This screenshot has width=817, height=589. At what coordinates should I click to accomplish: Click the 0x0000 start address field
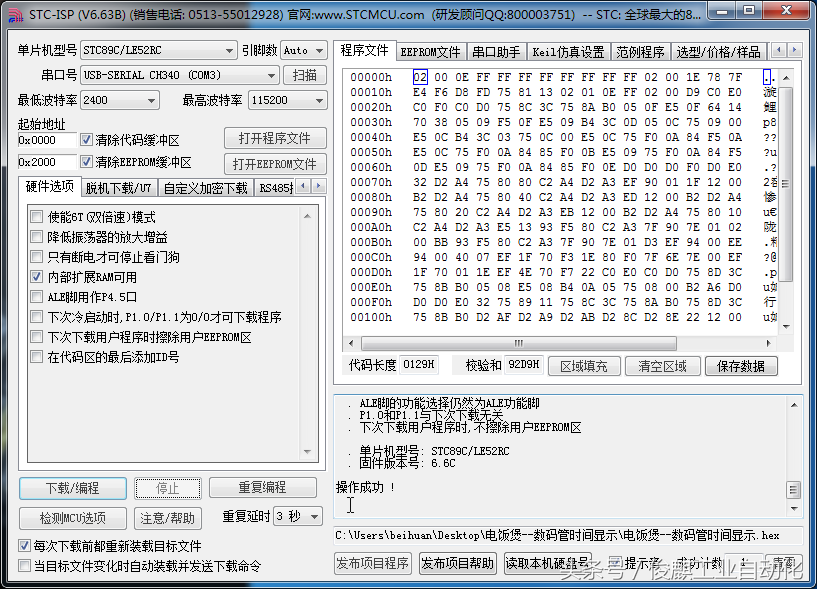47,140
